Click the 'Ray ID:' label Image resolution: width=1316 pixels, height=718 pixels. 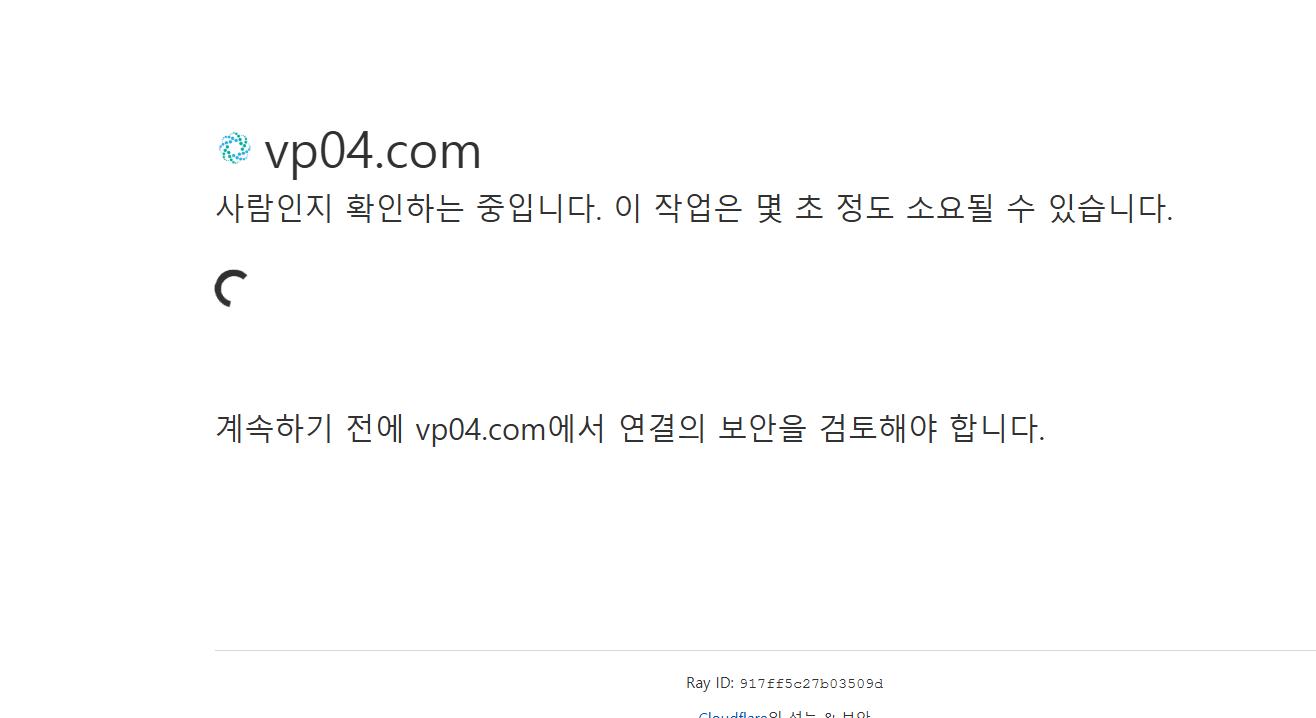point(710,683)
